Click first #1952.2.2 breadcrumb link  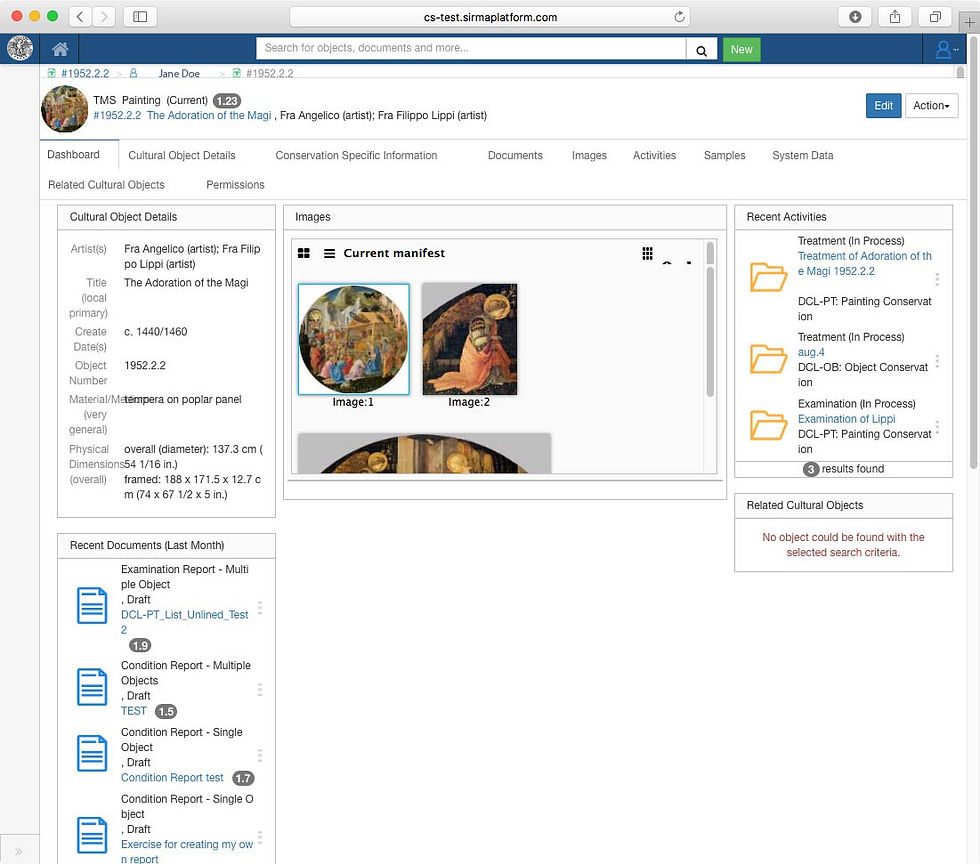click(84, 73)
